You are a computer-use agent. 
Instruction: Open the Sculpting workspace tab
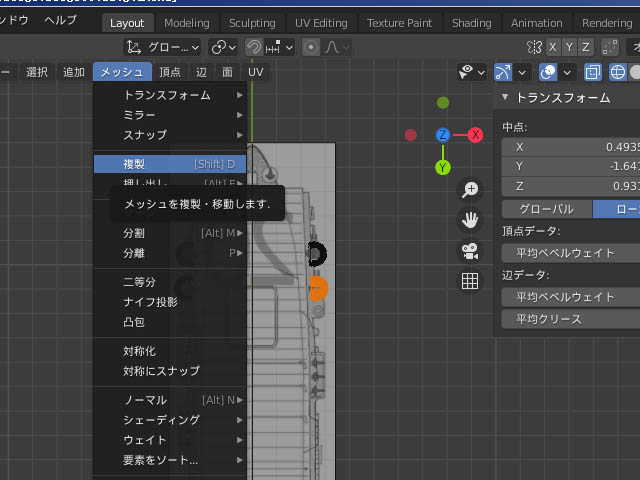(252, 23)
